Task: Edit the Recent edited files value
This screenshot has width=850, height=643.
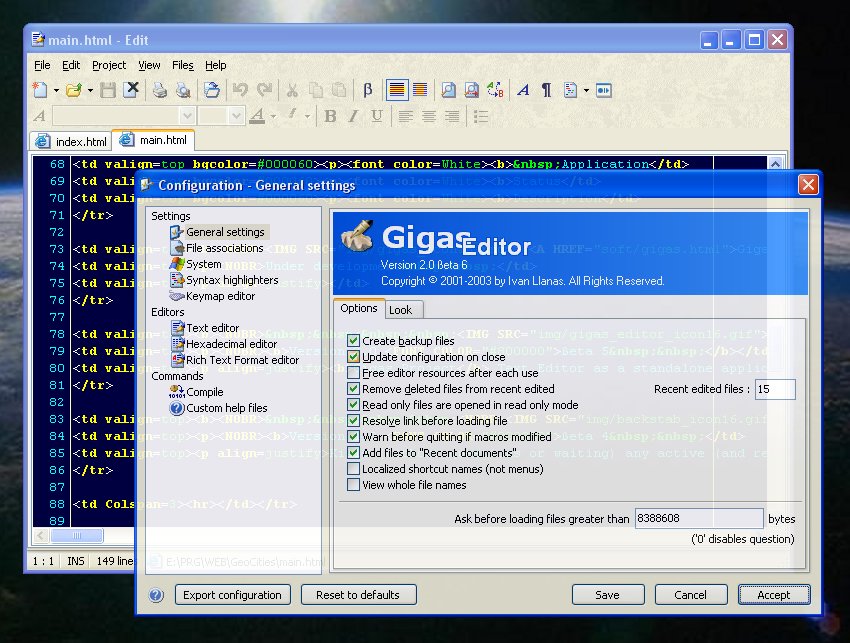Action: pos(774,389)
